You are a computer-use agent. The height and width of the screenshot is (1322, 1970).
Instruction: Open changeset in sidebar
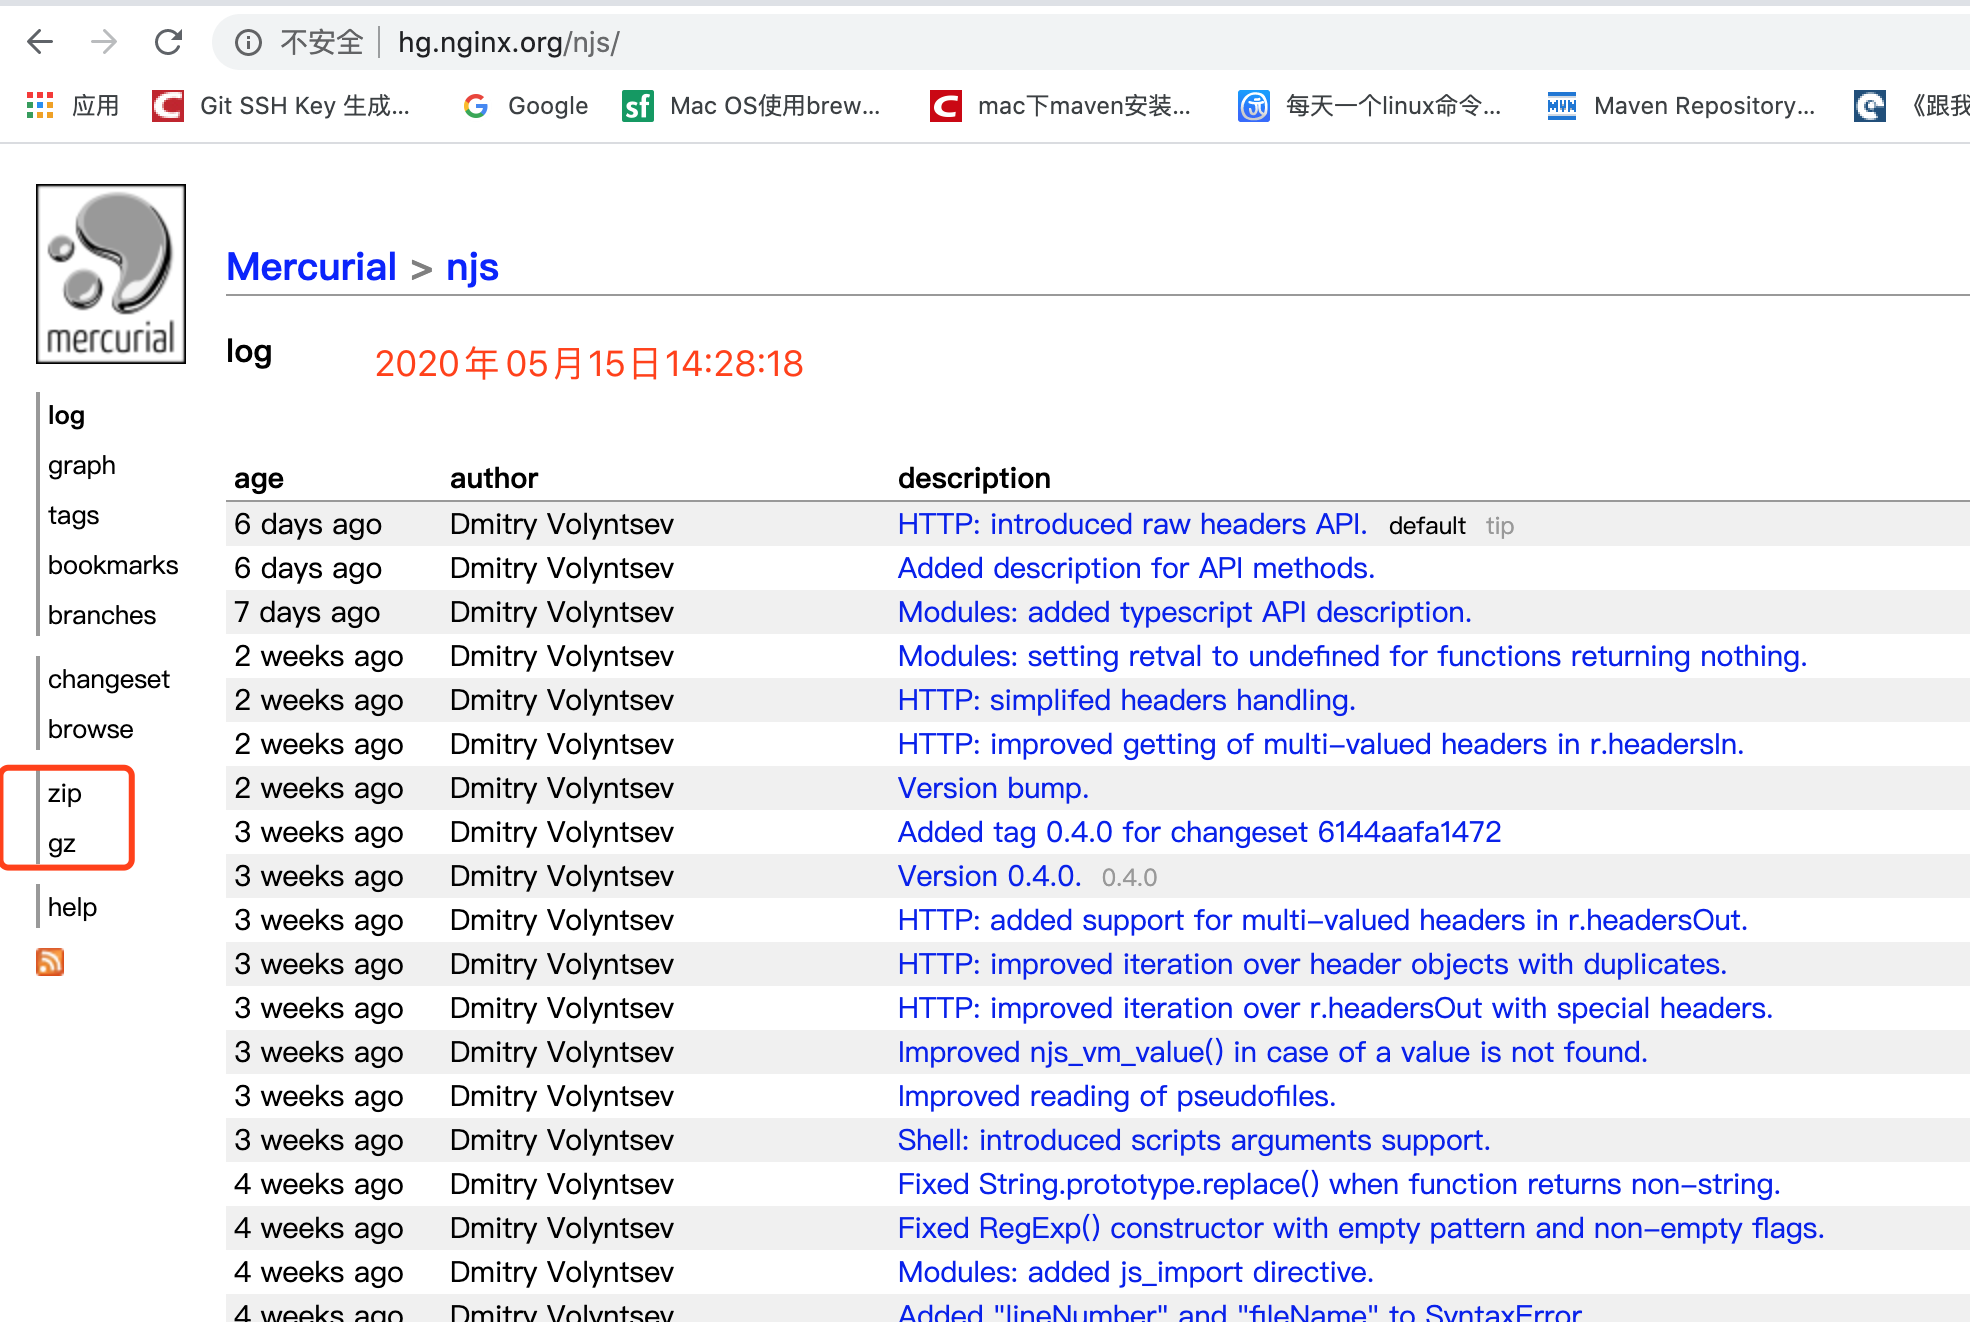pos(109,679)
